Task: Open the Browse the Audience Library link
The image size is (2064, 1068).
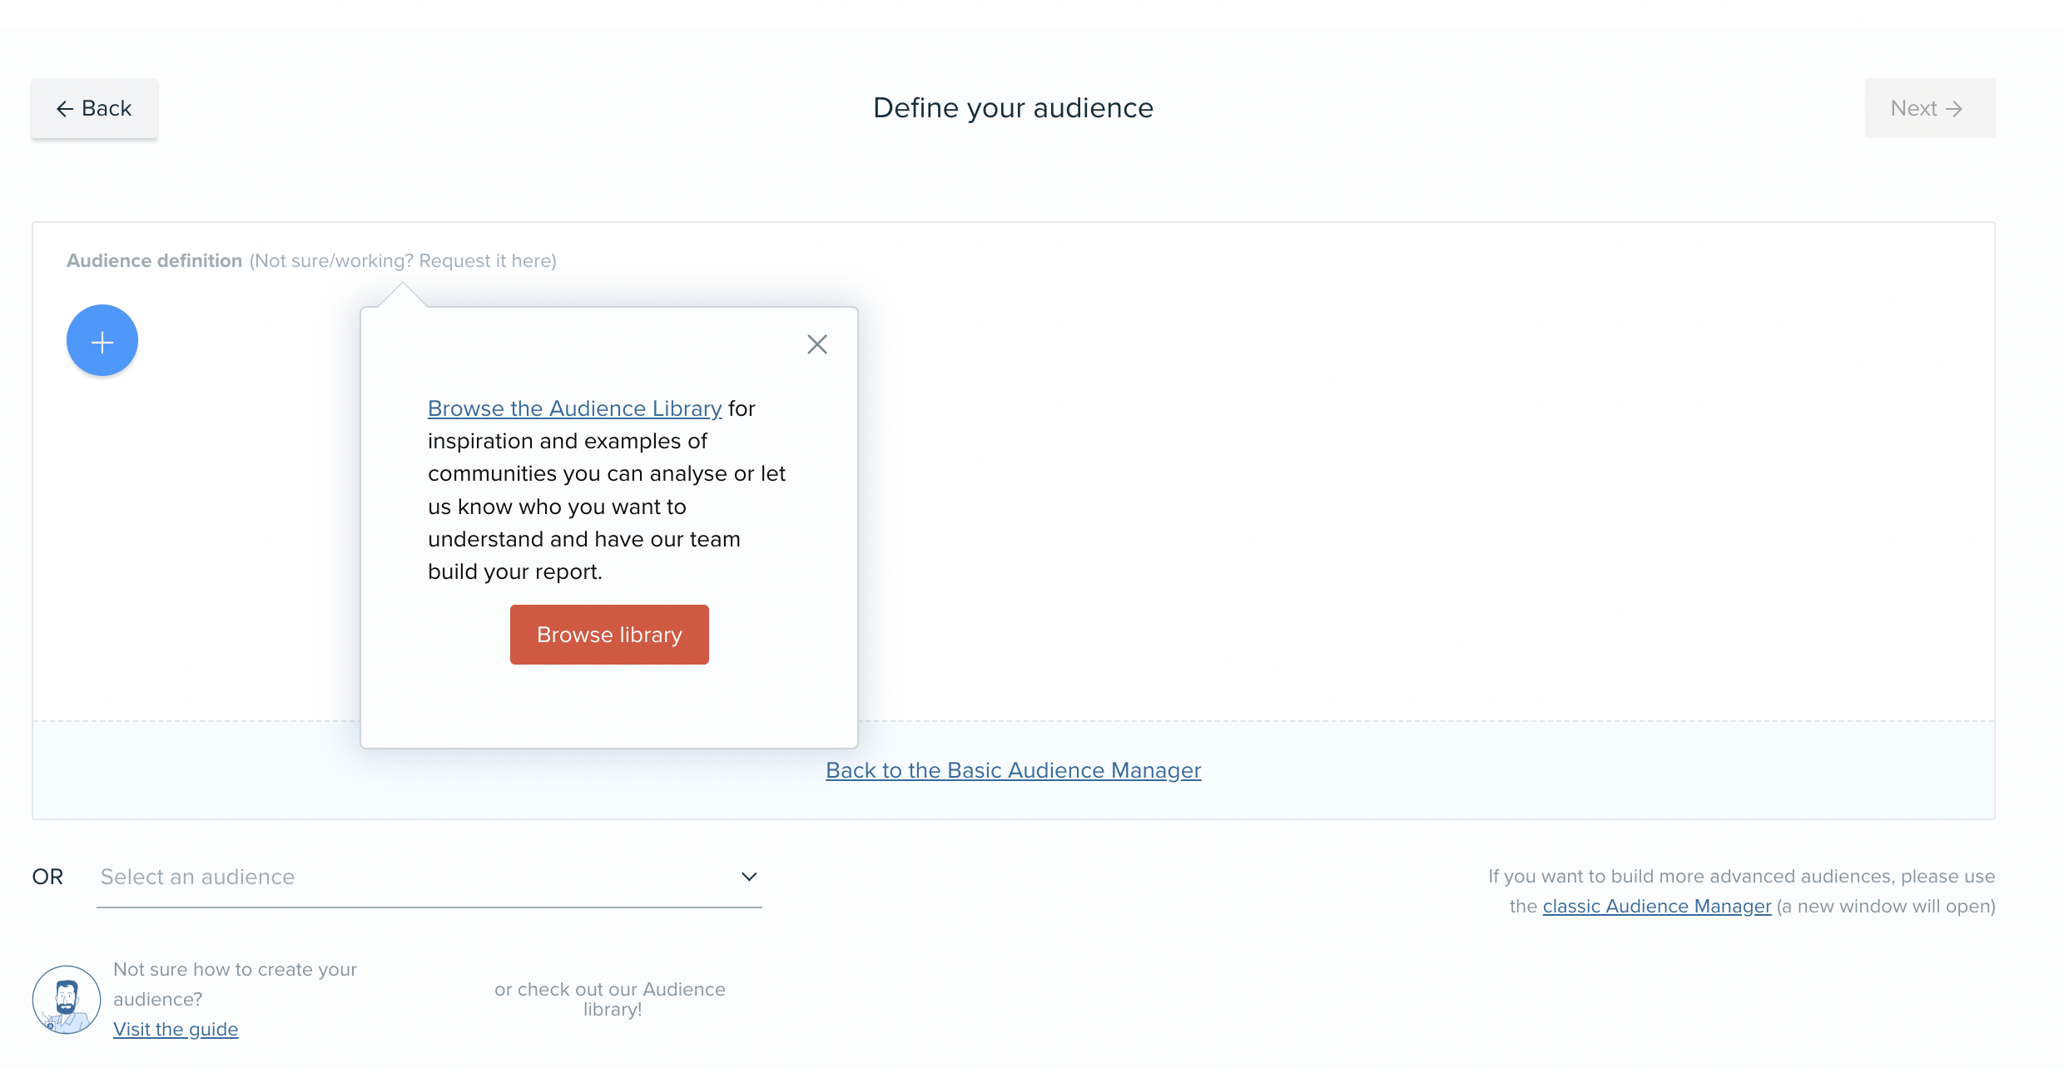Action: pos(574,408)
